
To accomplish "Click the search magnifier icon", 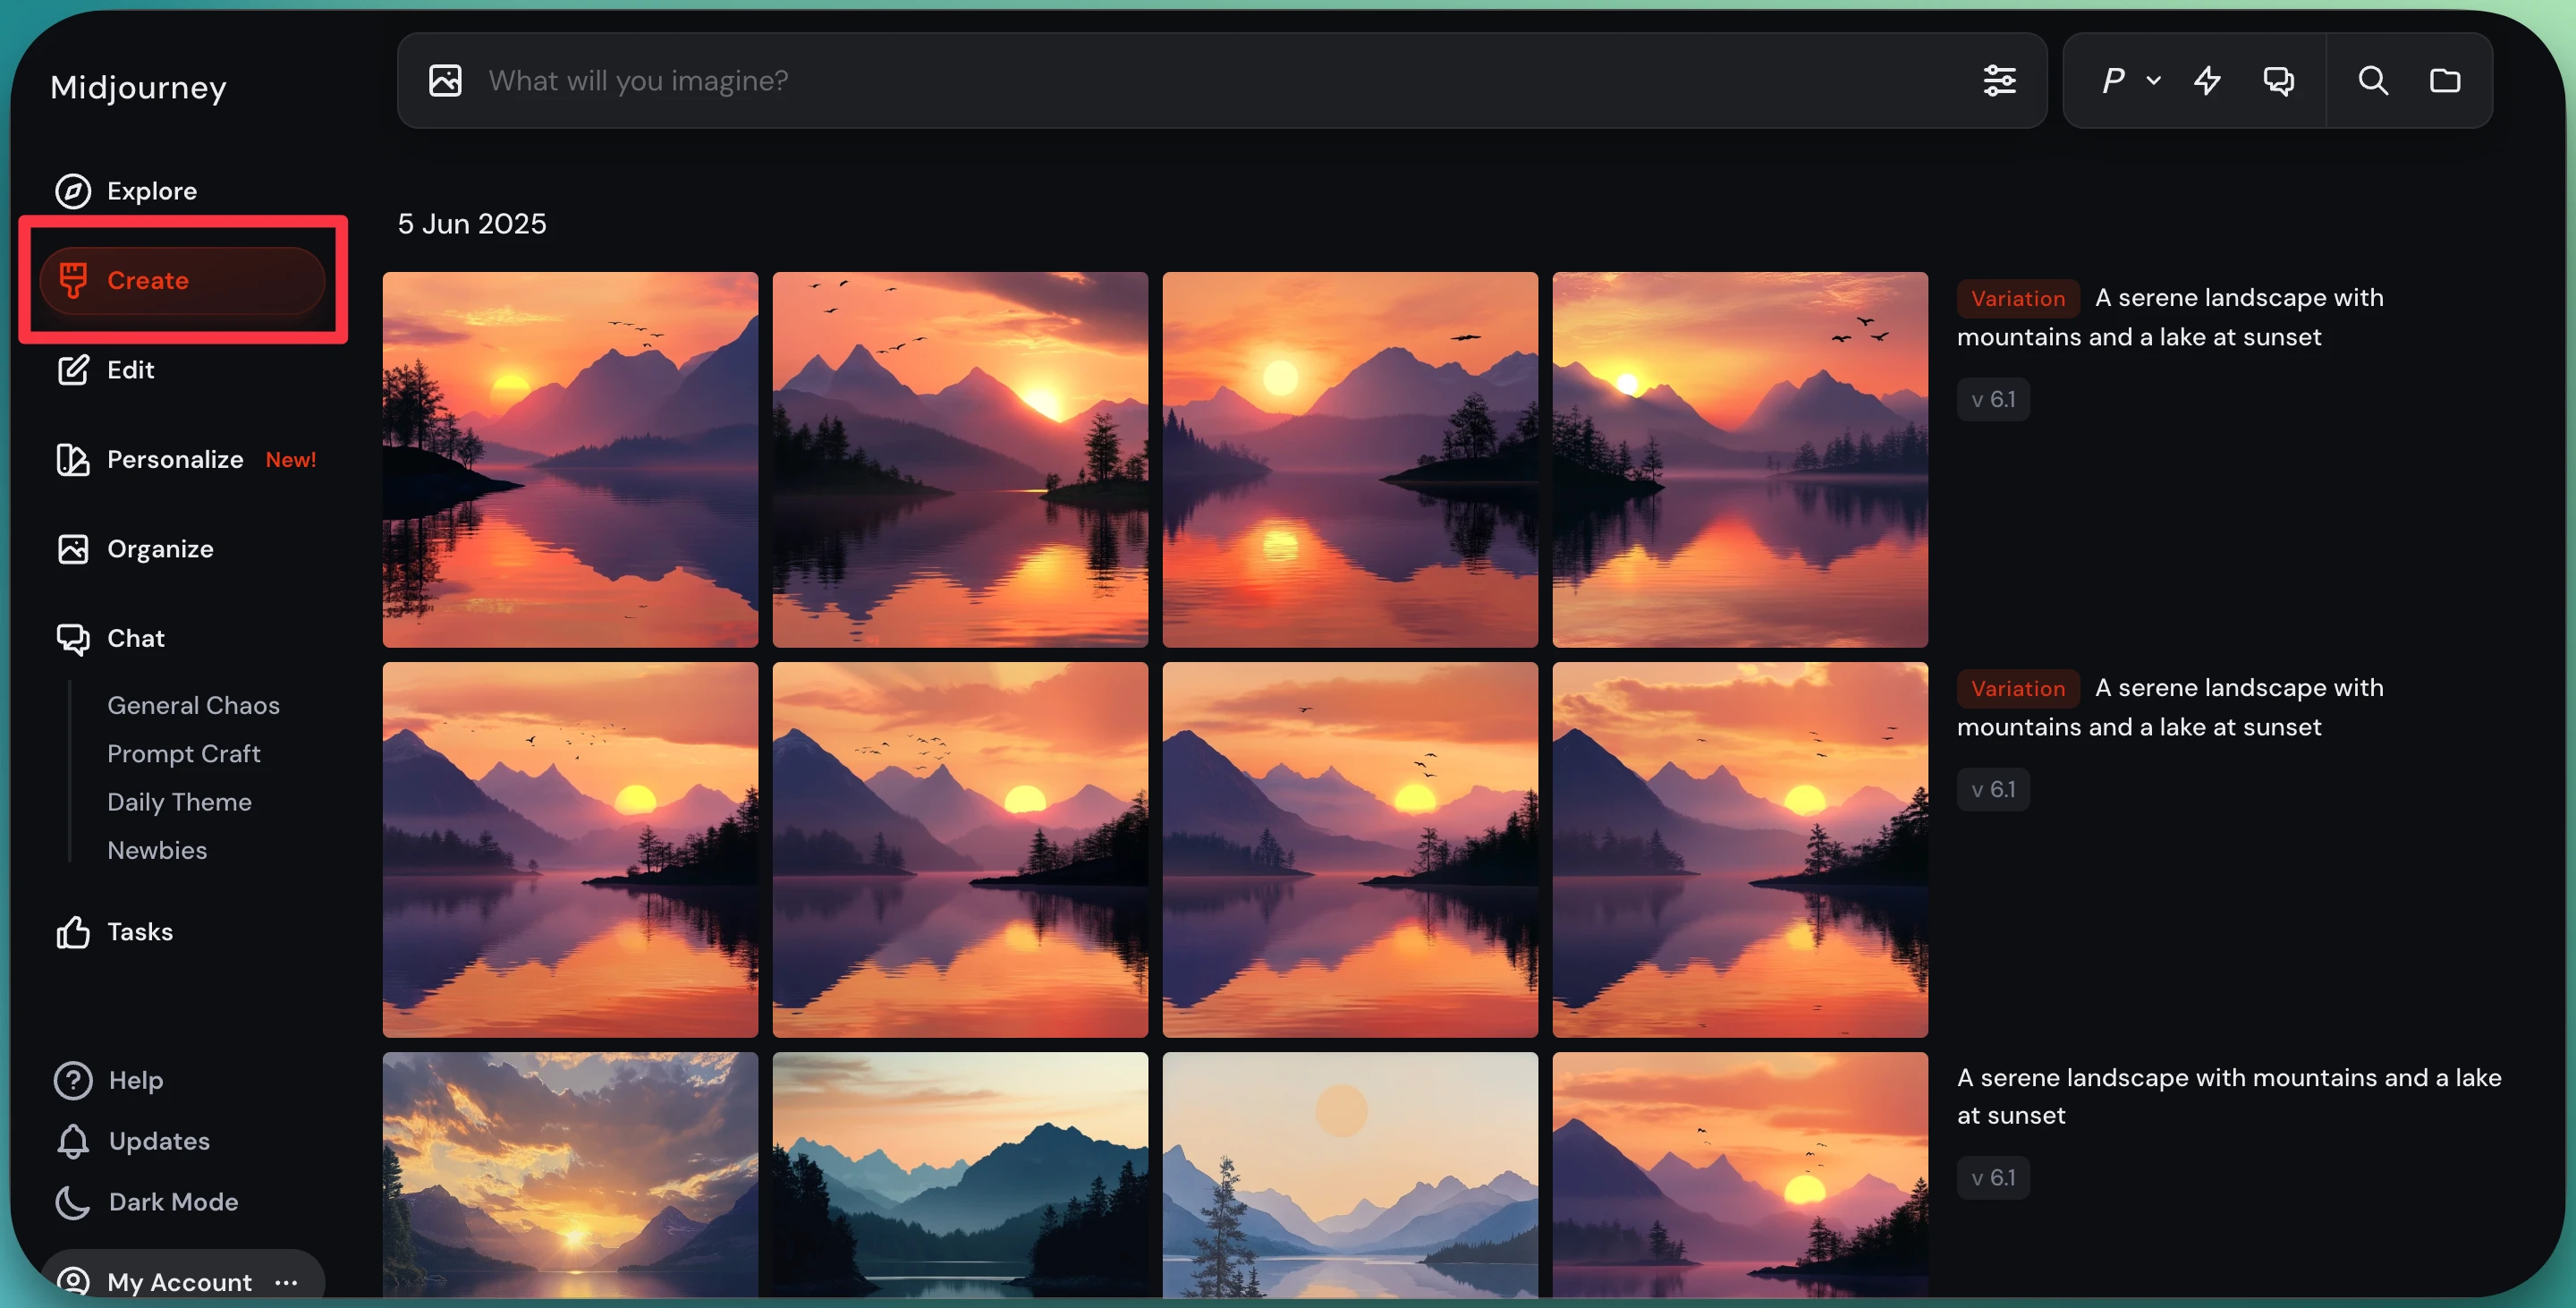I will click(x=2373, y=80).
